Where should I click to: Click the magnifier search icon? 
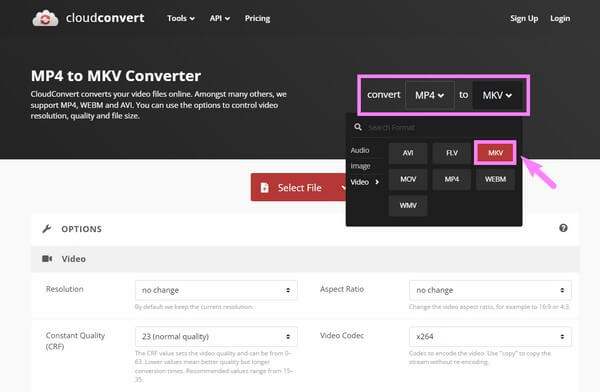click(358, 127)
